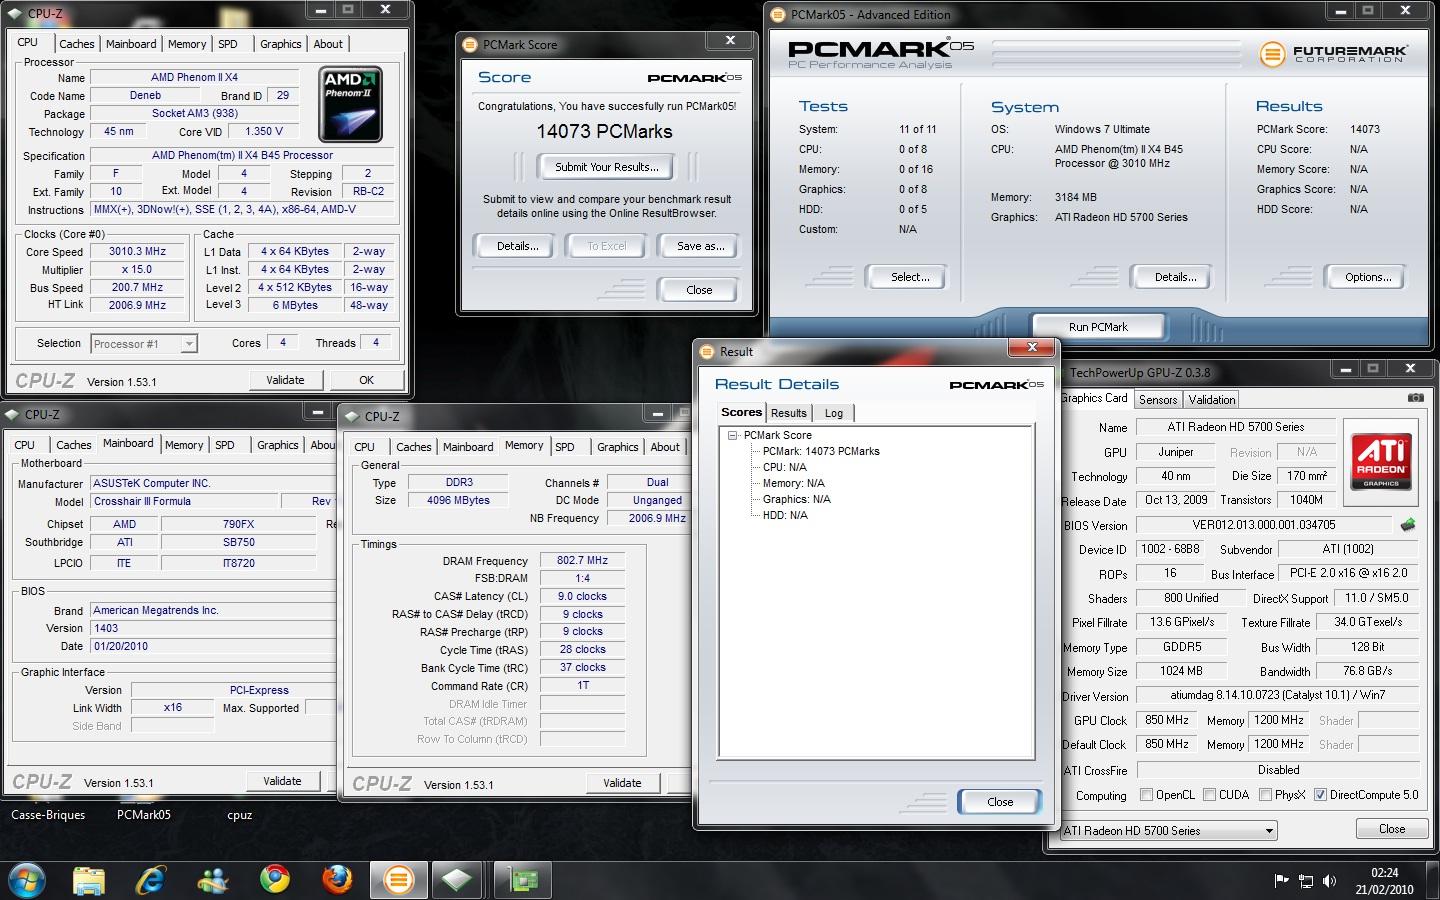Click the Action Center flag tray icon
1440x900 pixels.
(1281, 880)
